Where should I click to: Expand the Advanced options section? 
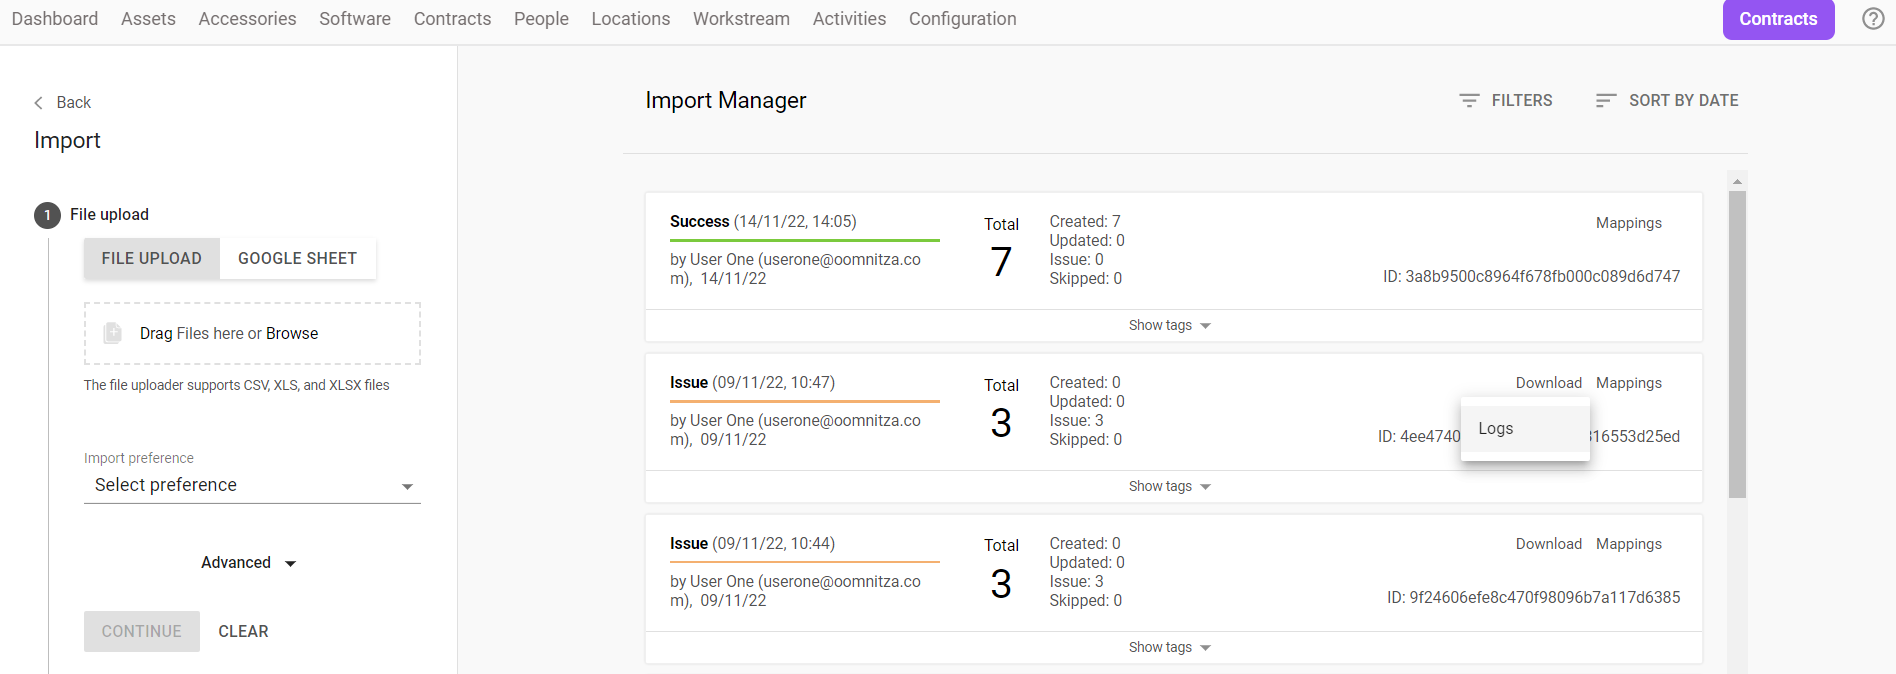click(x=249, y=563)
